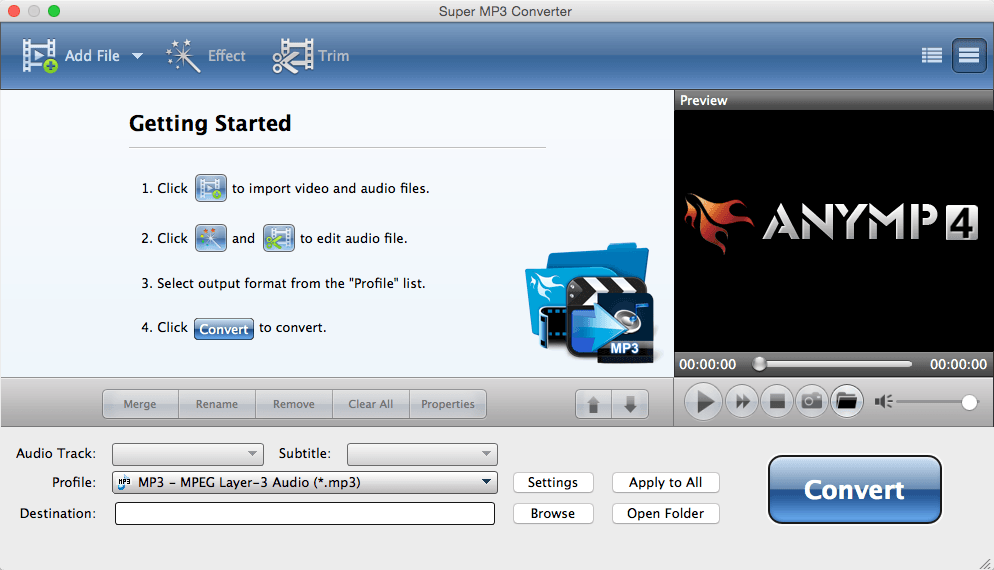Image resolution: width=994 pixels, height=570 pixels.
Task: Click the MP3 converter folder graphic
Action: pyautogui.click(x=591, y=303)
